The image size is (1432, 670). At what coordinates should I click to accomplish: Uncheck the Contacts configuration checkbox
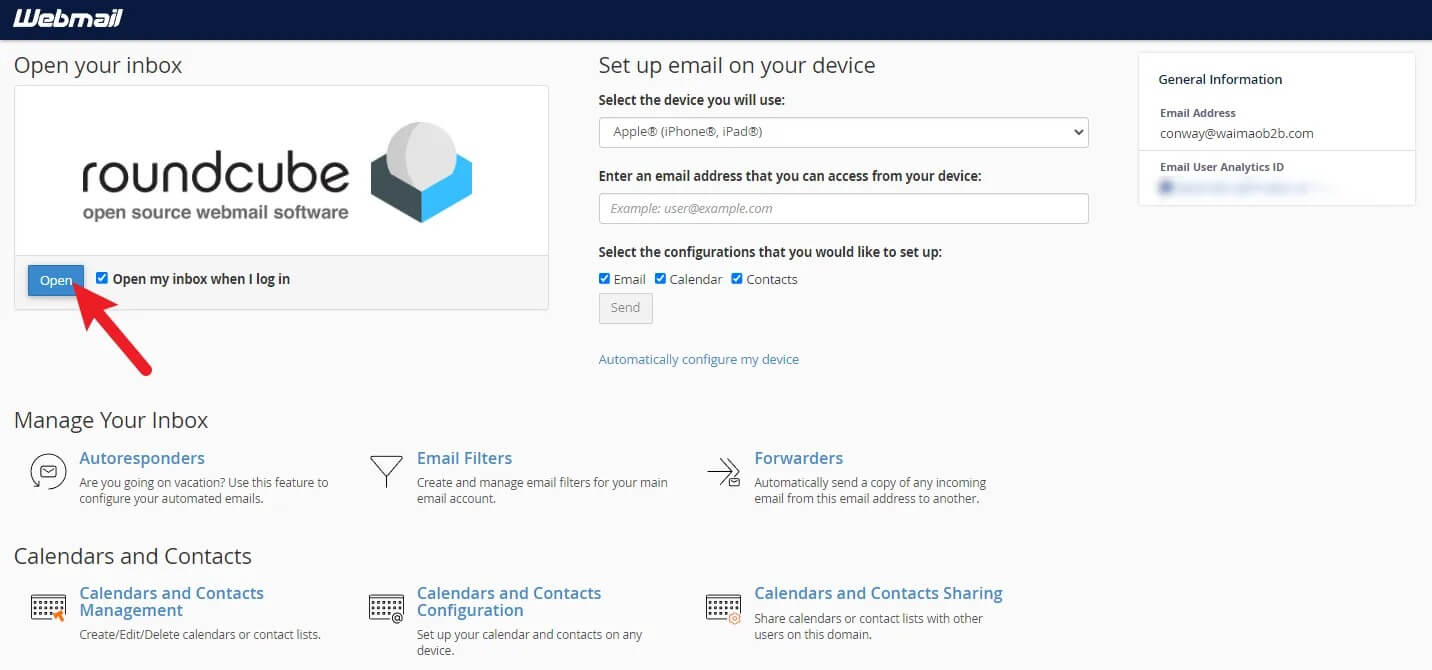tap(737, 279)
